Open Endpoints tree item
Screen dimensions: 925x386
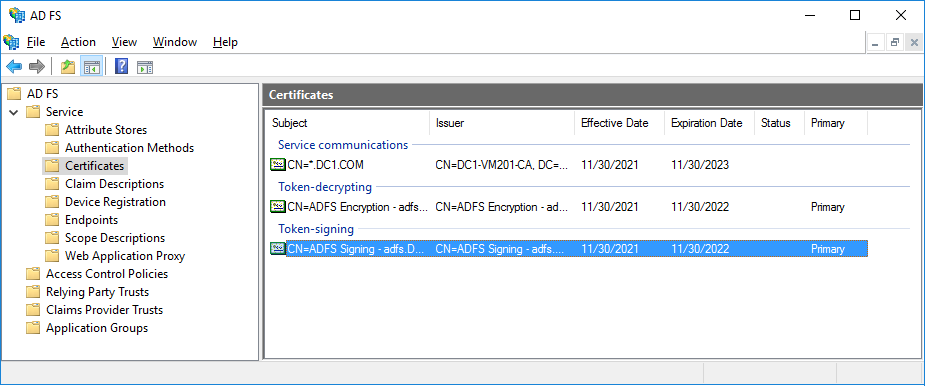[91, 220]
